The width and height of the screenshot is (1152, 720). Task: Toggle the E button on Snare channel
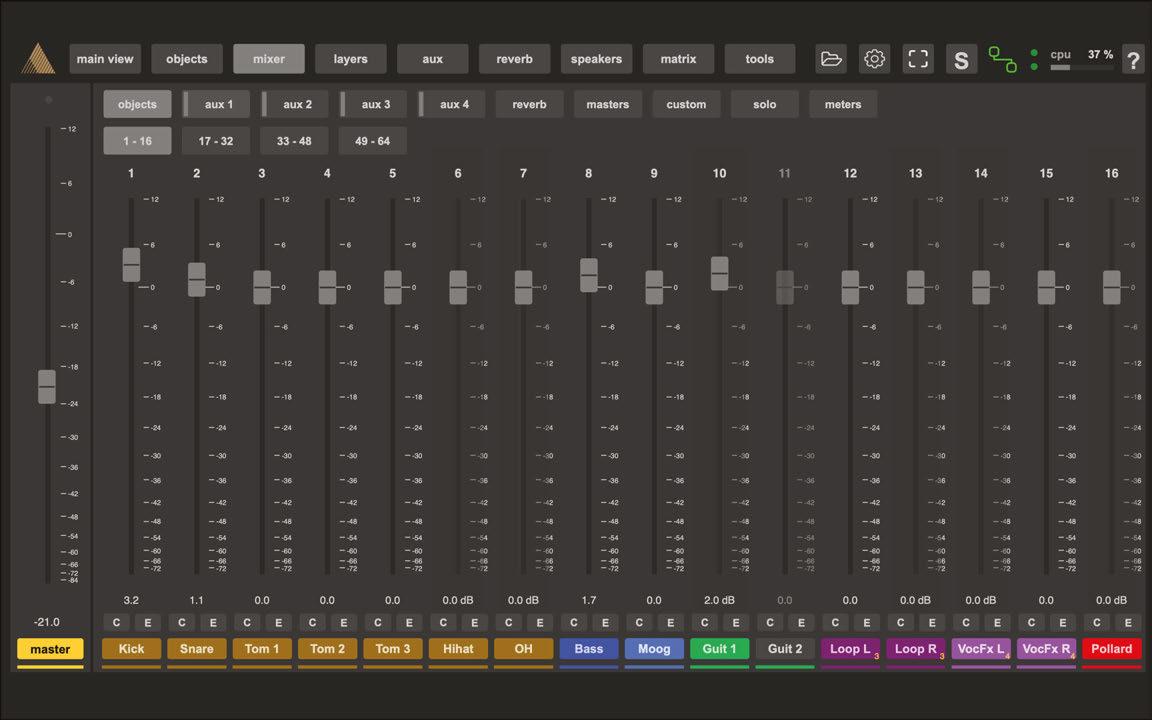[212, 623]
